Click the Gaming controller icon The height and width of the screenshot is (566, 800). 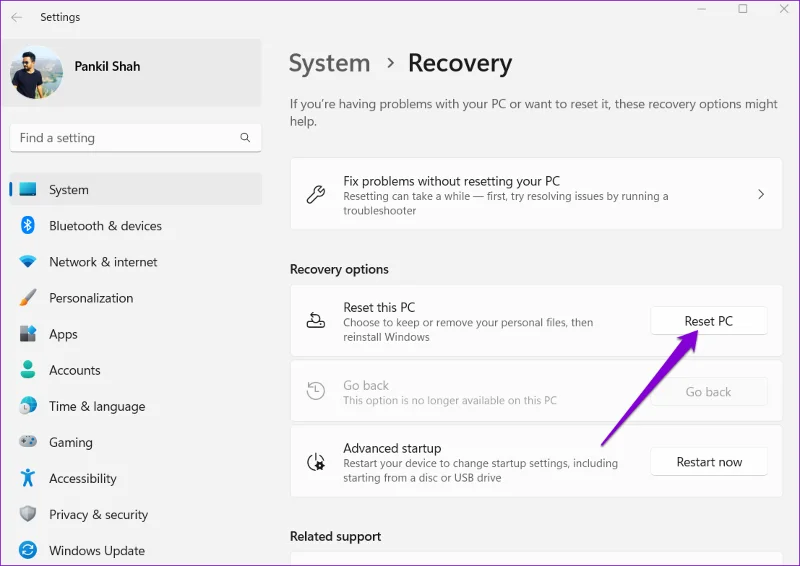click(x=28, y=441)
